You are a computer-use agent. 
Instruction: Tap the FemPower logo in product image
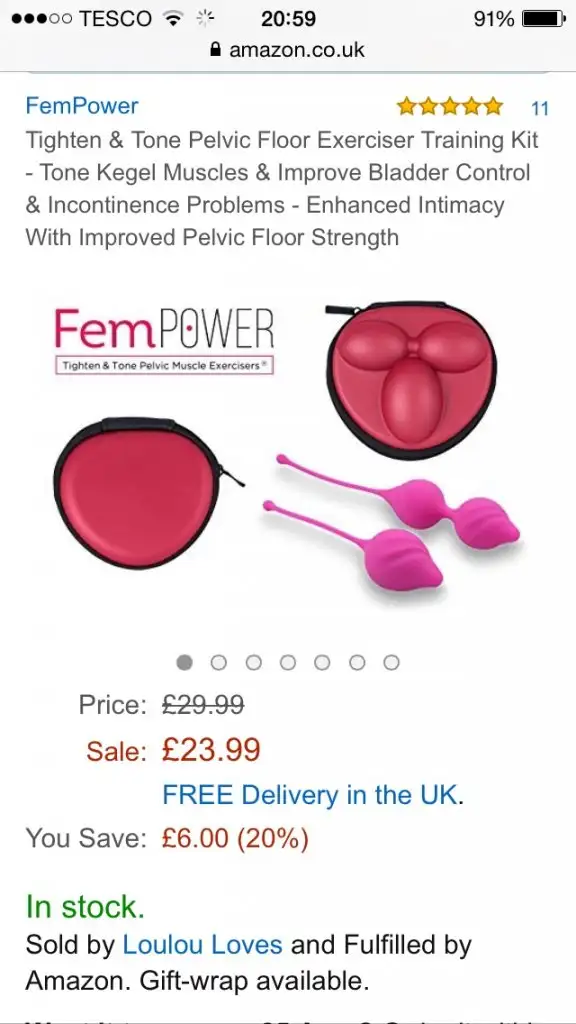click(164, 341)
